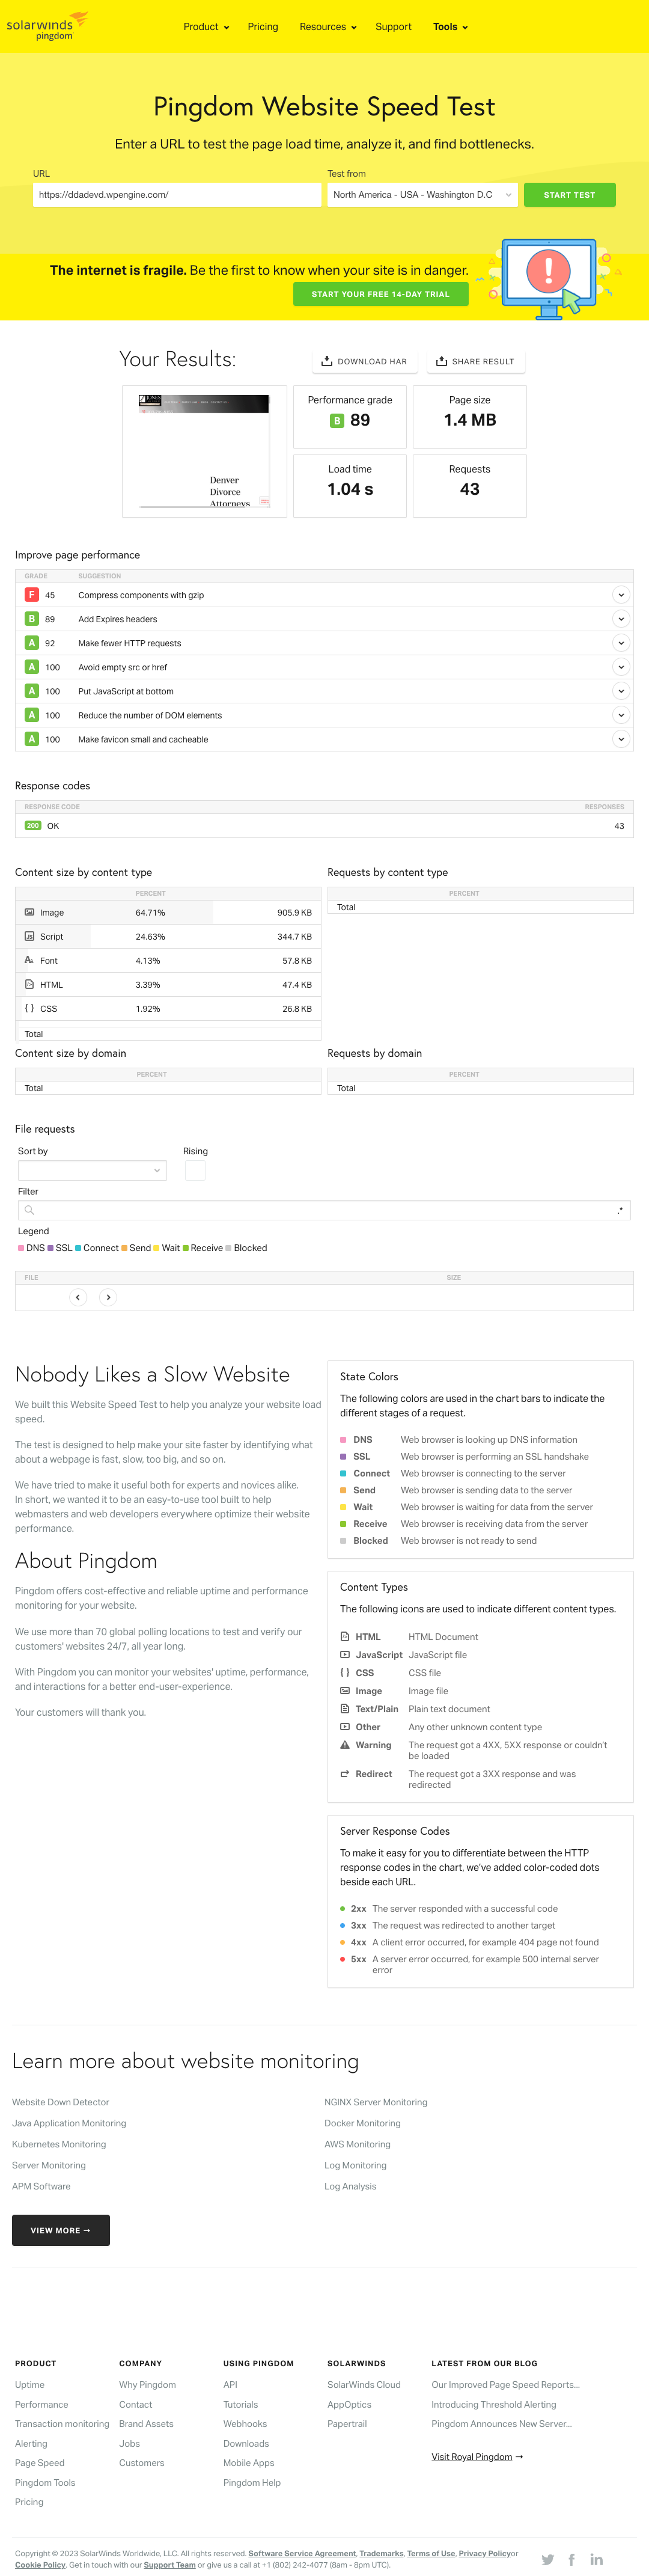Click the website screenshot thumbnail
Image resolution: width=649 pixels, height=2576 pixels.
click(205, 451)
